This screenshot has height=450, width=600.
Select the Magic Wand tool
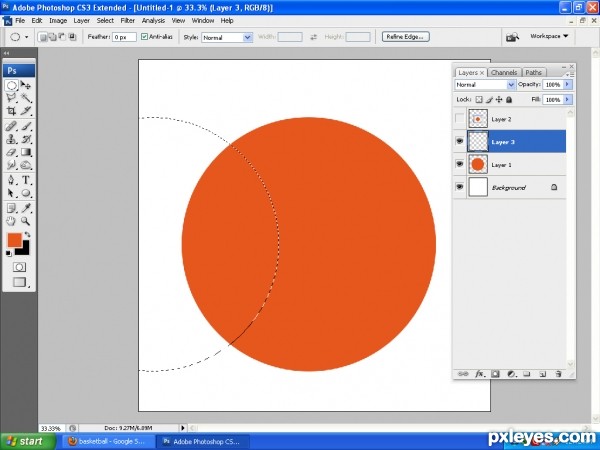pos(26,98)
